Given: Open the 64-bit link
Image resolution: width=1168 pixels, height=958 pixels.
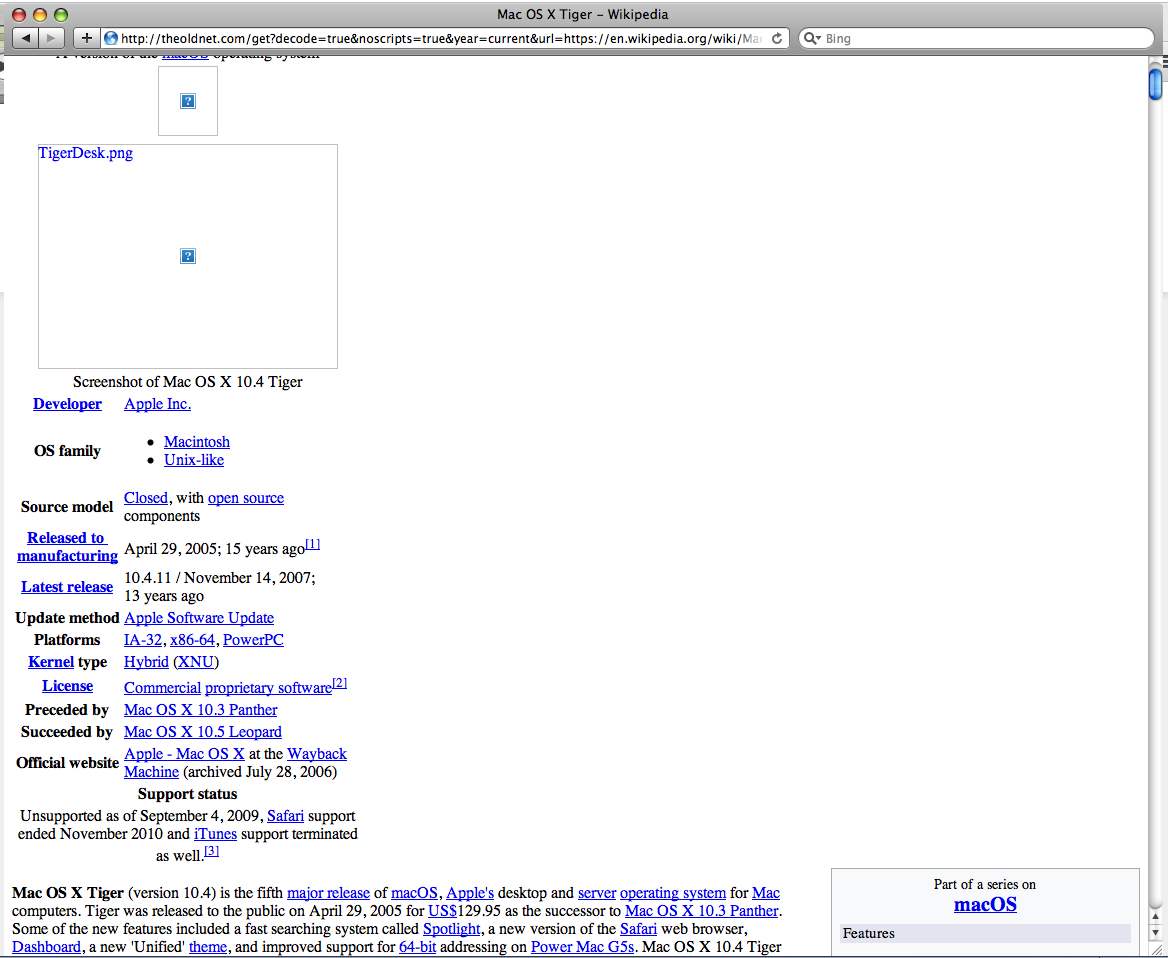Looking at the screenshot, I should [x=417, y=947].
